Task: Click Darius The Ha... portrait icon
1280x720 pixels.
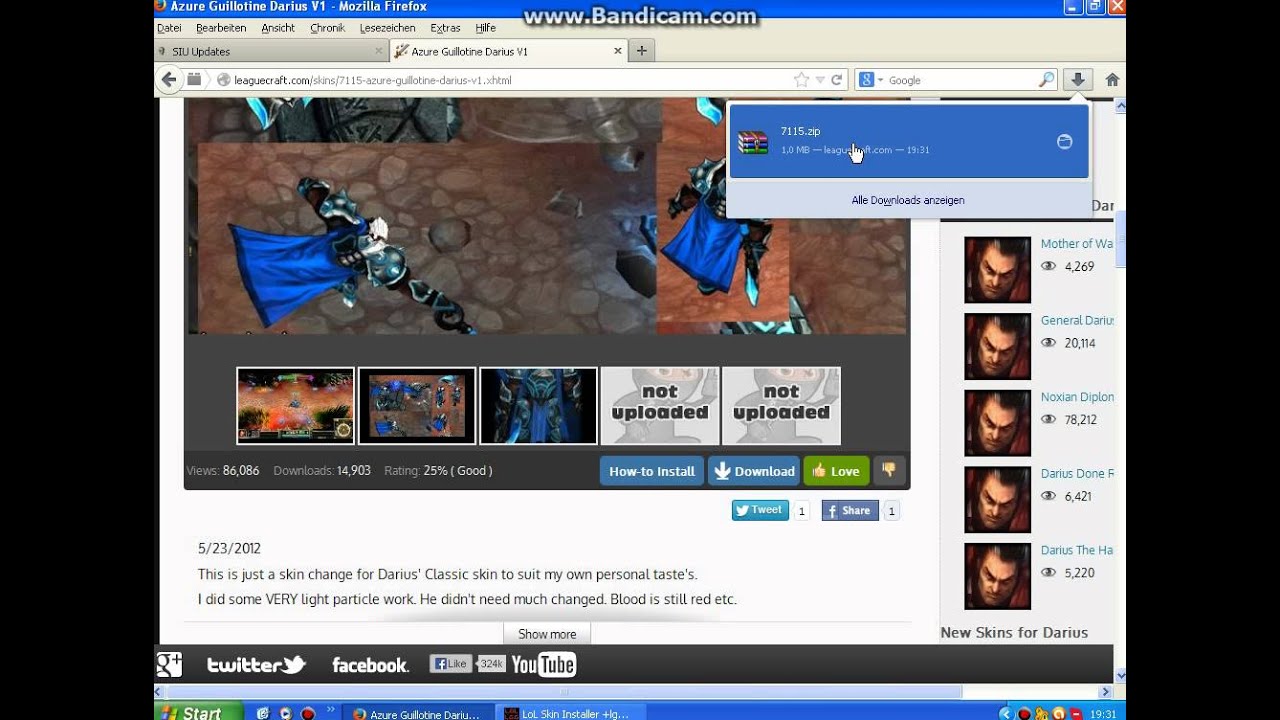Action: click(x=997, y=576)
